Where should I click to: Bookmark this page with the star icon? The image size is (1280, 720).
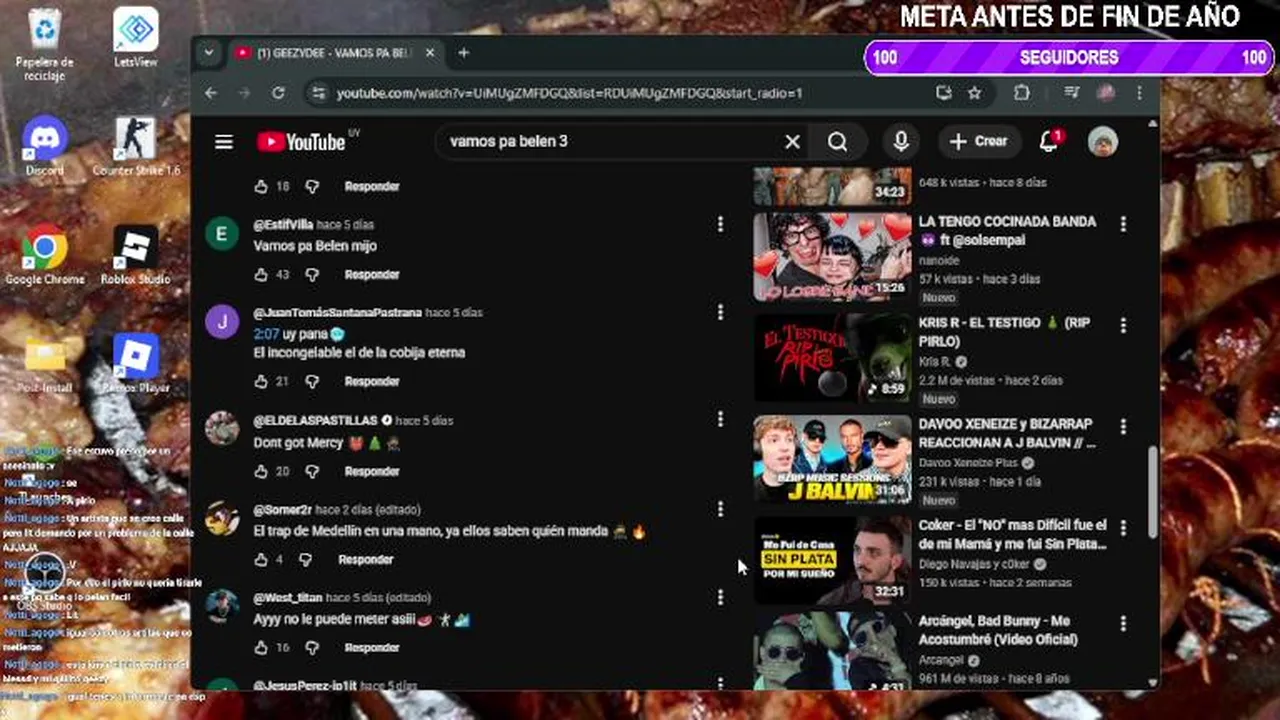pos(974,93)
